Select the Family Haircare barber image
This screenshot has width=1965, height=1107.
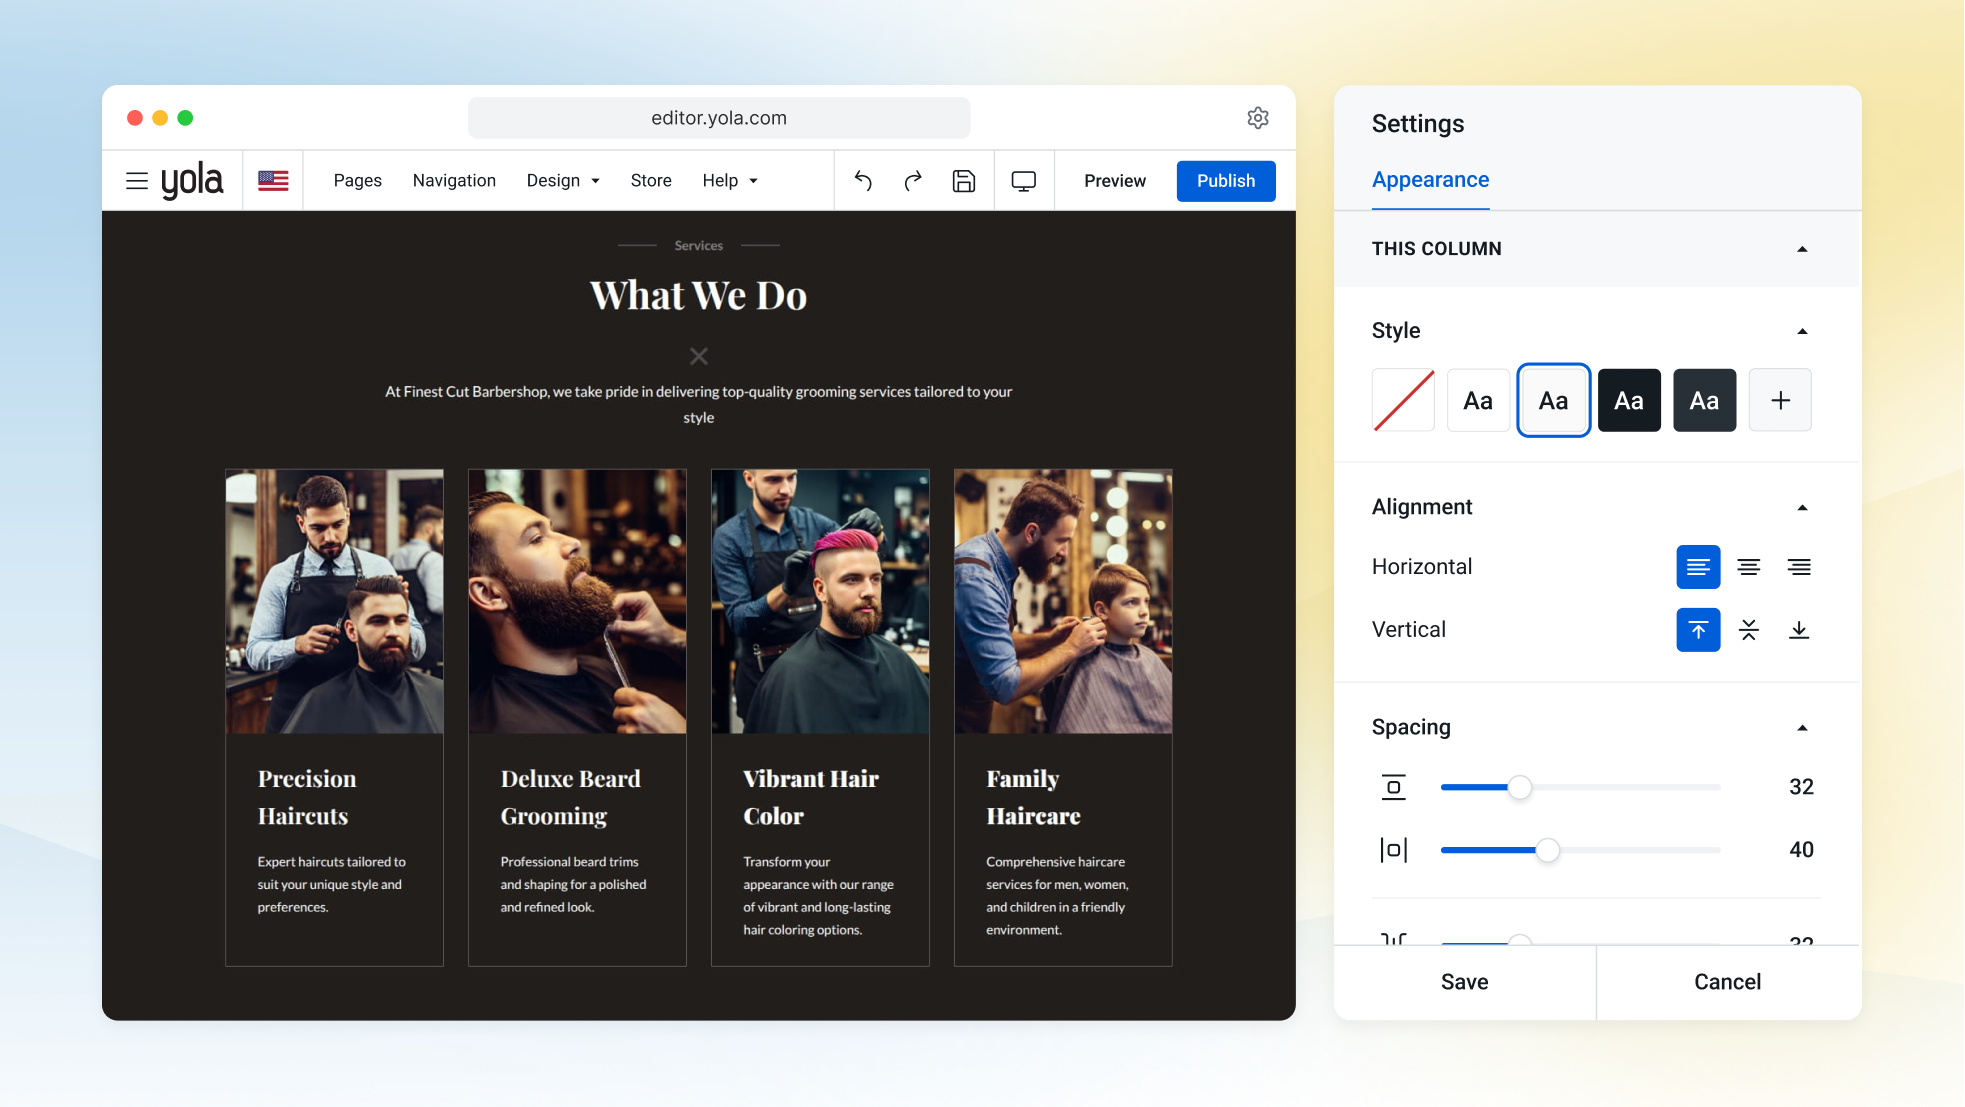(x=1063, y=601)
